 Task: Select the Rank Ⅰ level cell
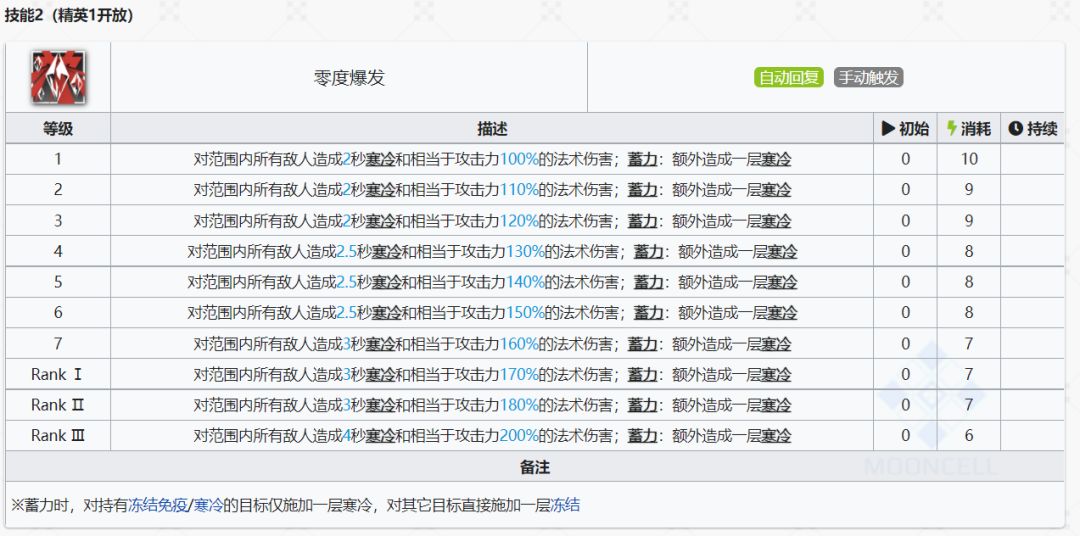(x=58, y=375)
